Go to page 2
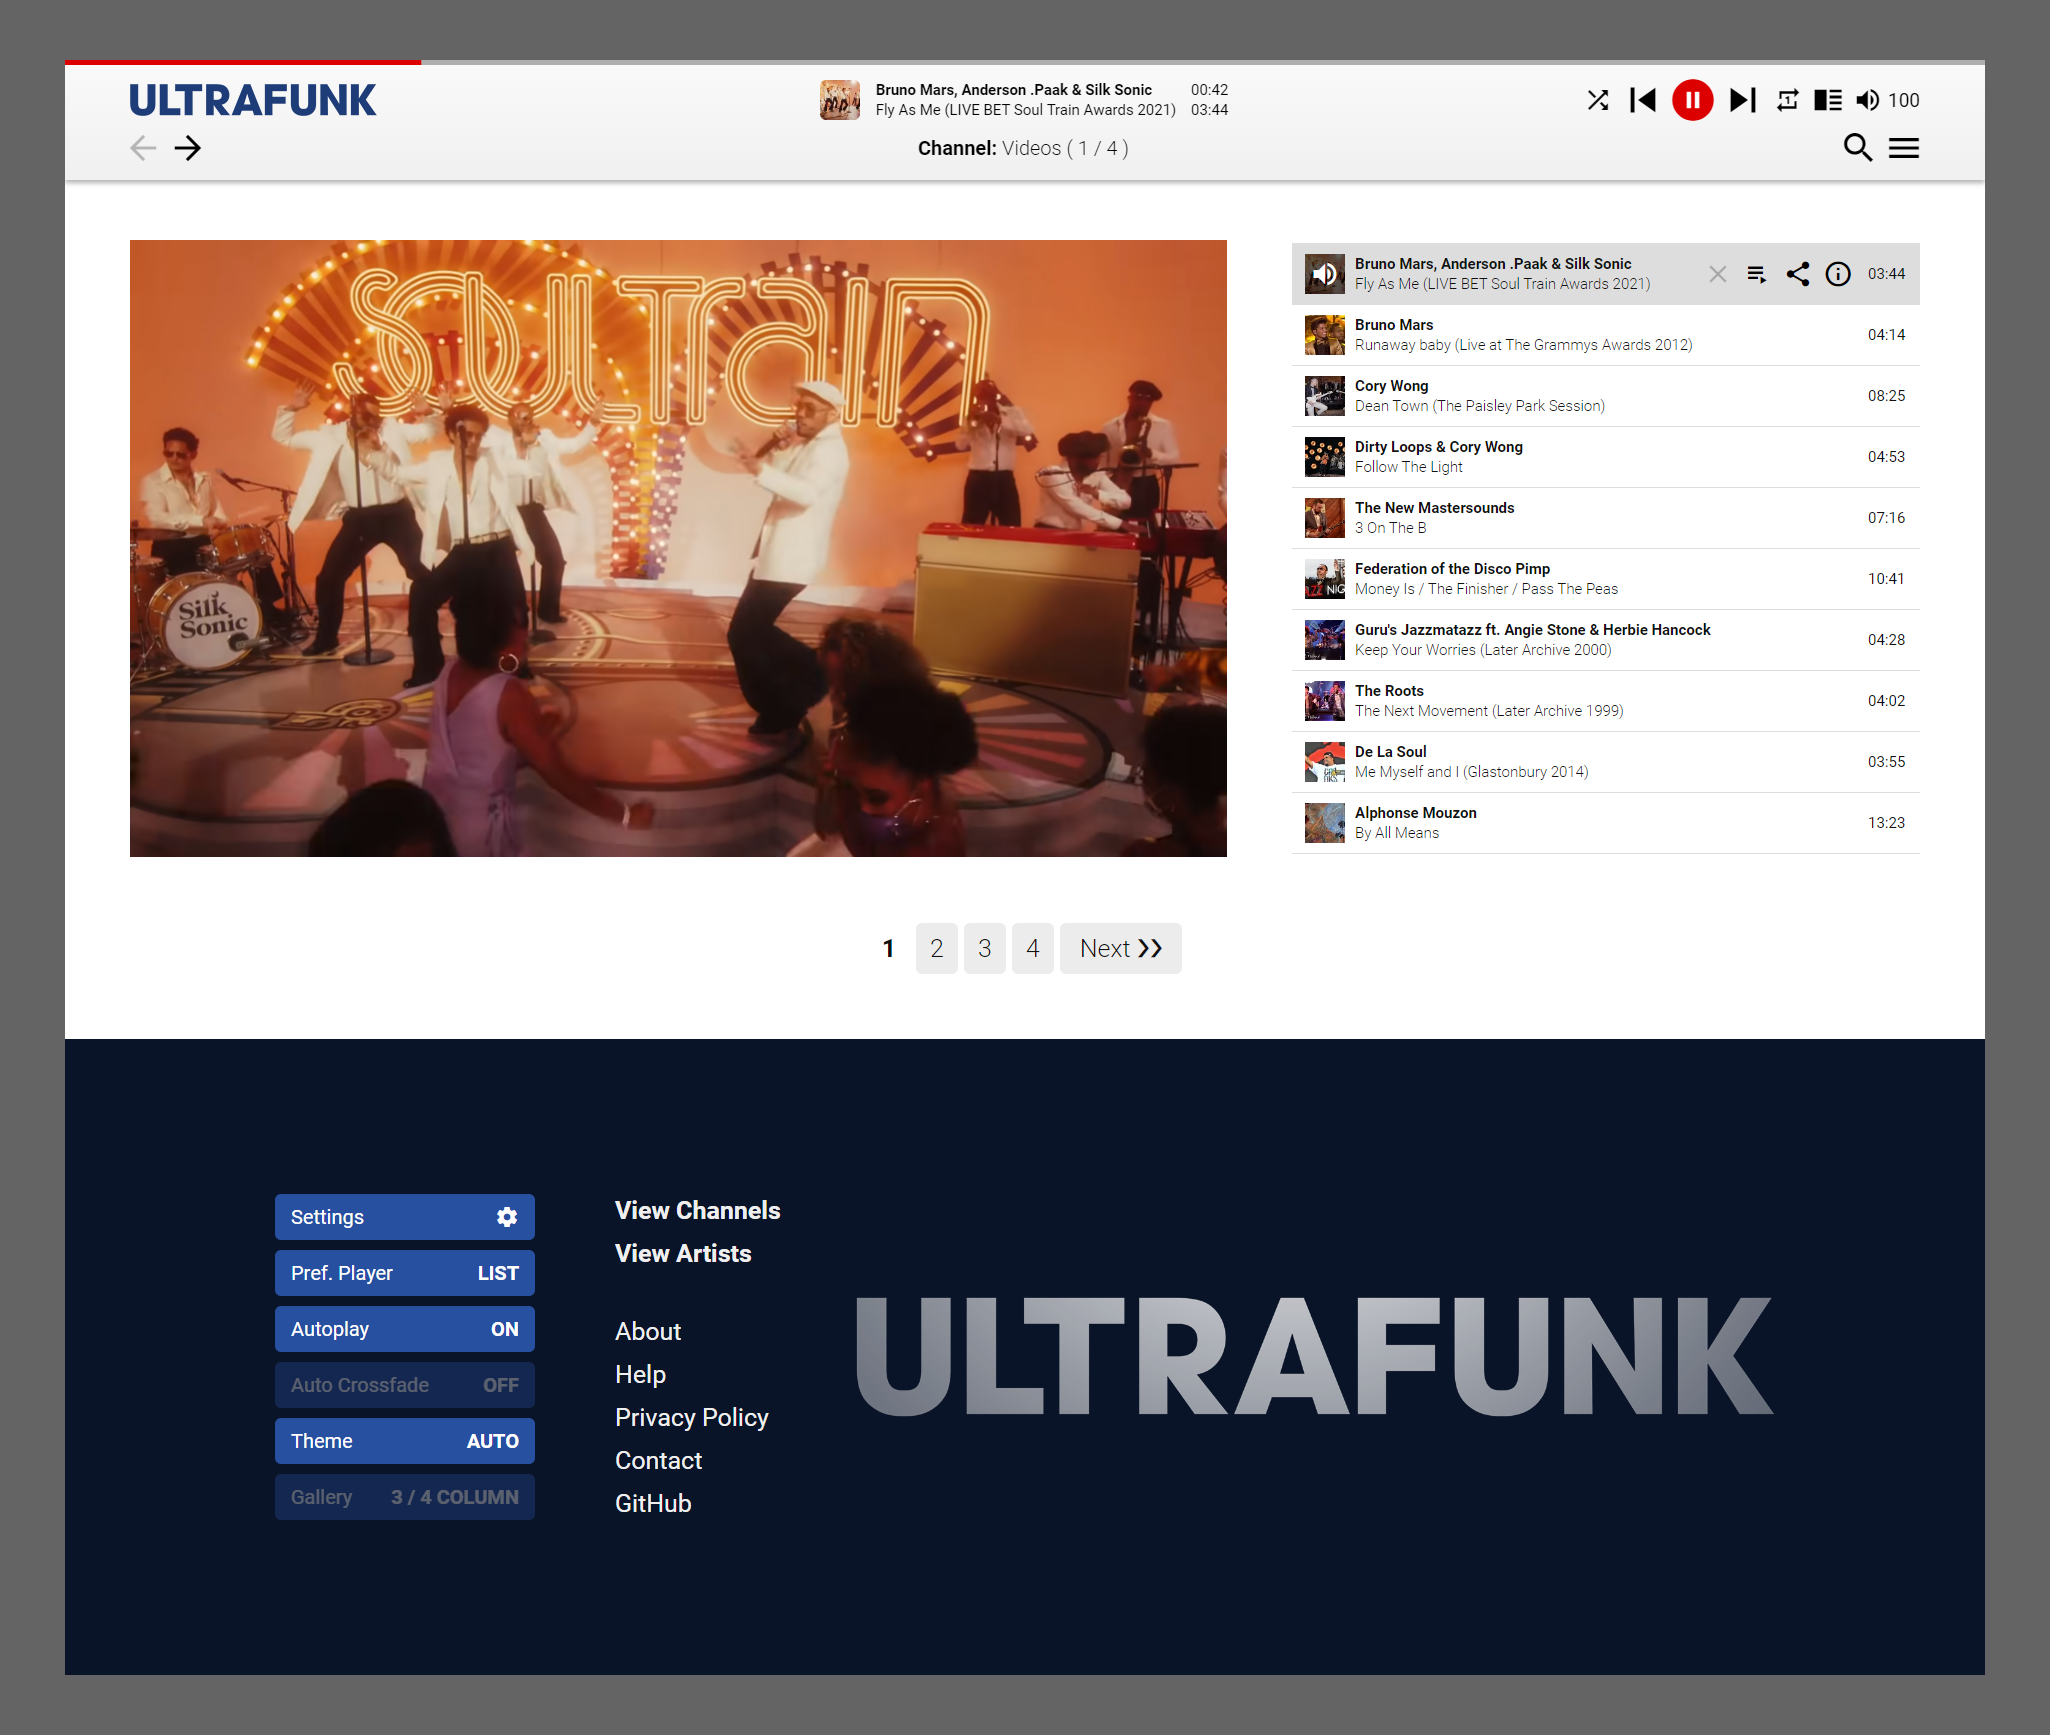The image size is (2050, 1735). point(937,948)
